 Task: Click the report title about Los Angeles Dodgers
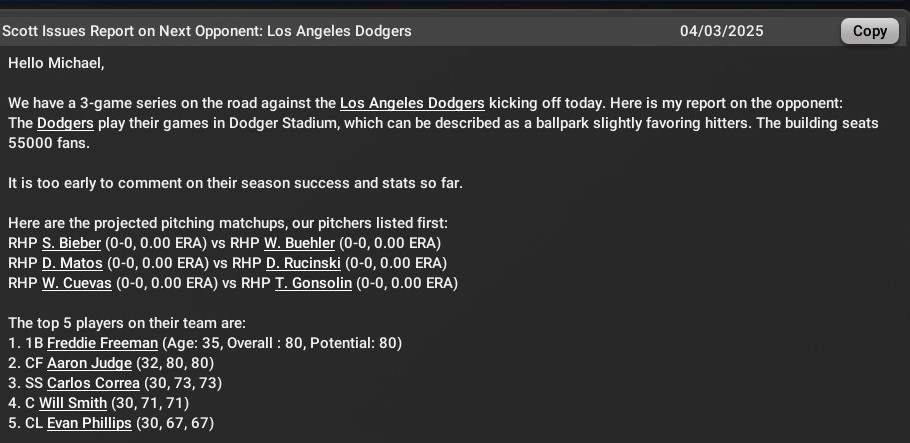pos(207,31)
